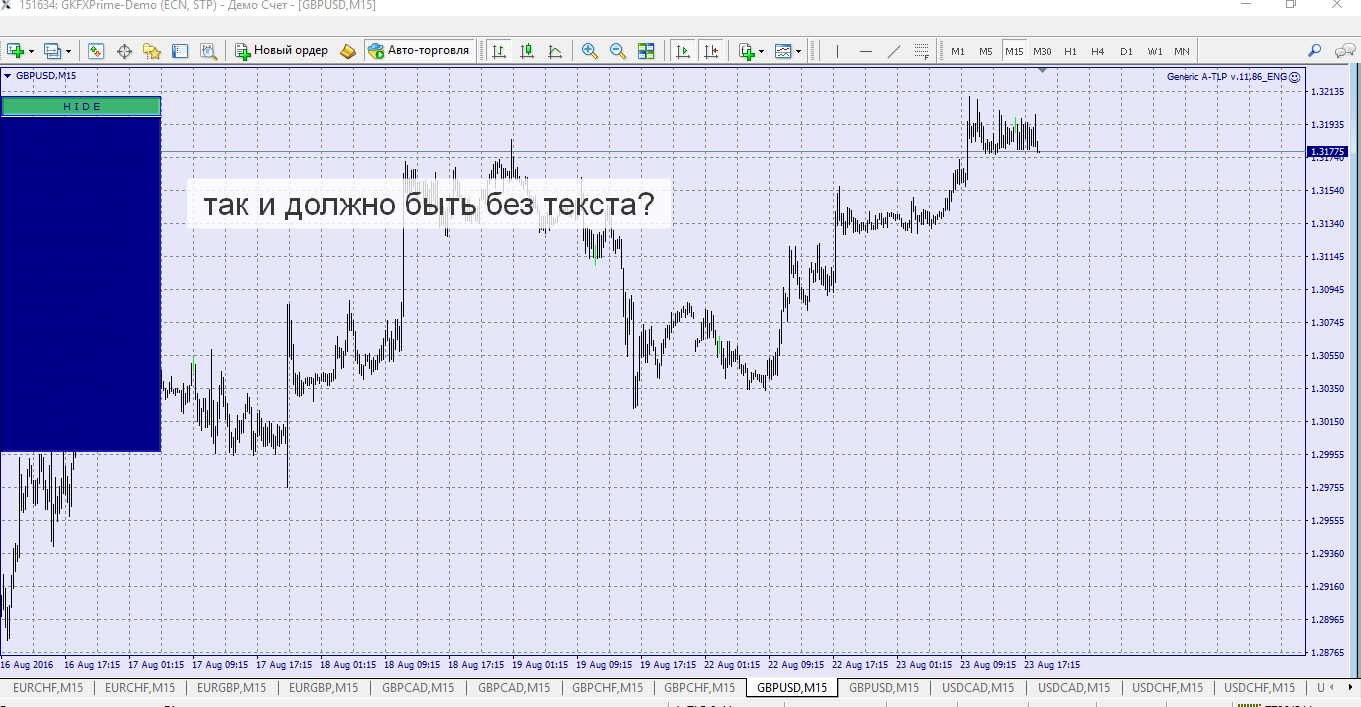This screenshot has width=1361, height=707.
Task: Expand the templates dropdown arrow
Action: pos(798,51)
